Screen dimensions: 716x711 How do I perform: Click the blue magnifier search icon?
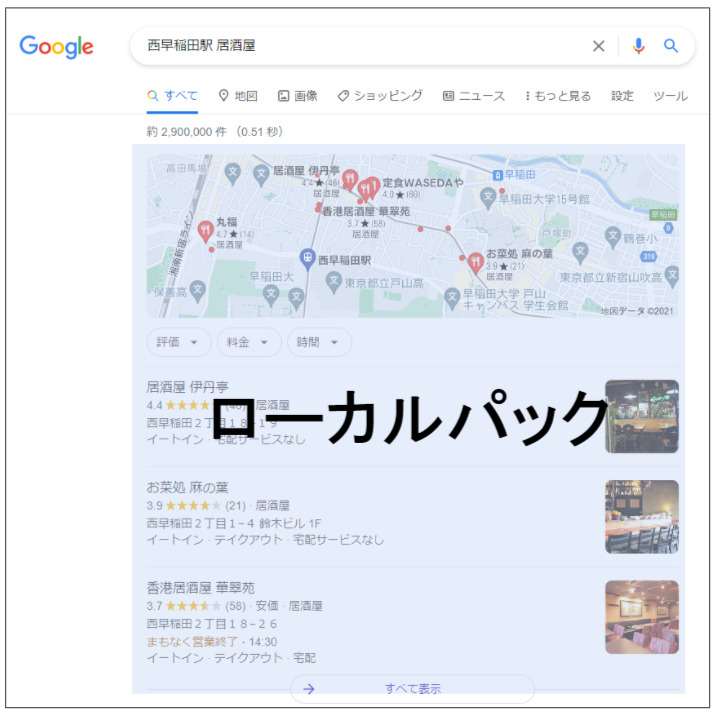(670, 46)
